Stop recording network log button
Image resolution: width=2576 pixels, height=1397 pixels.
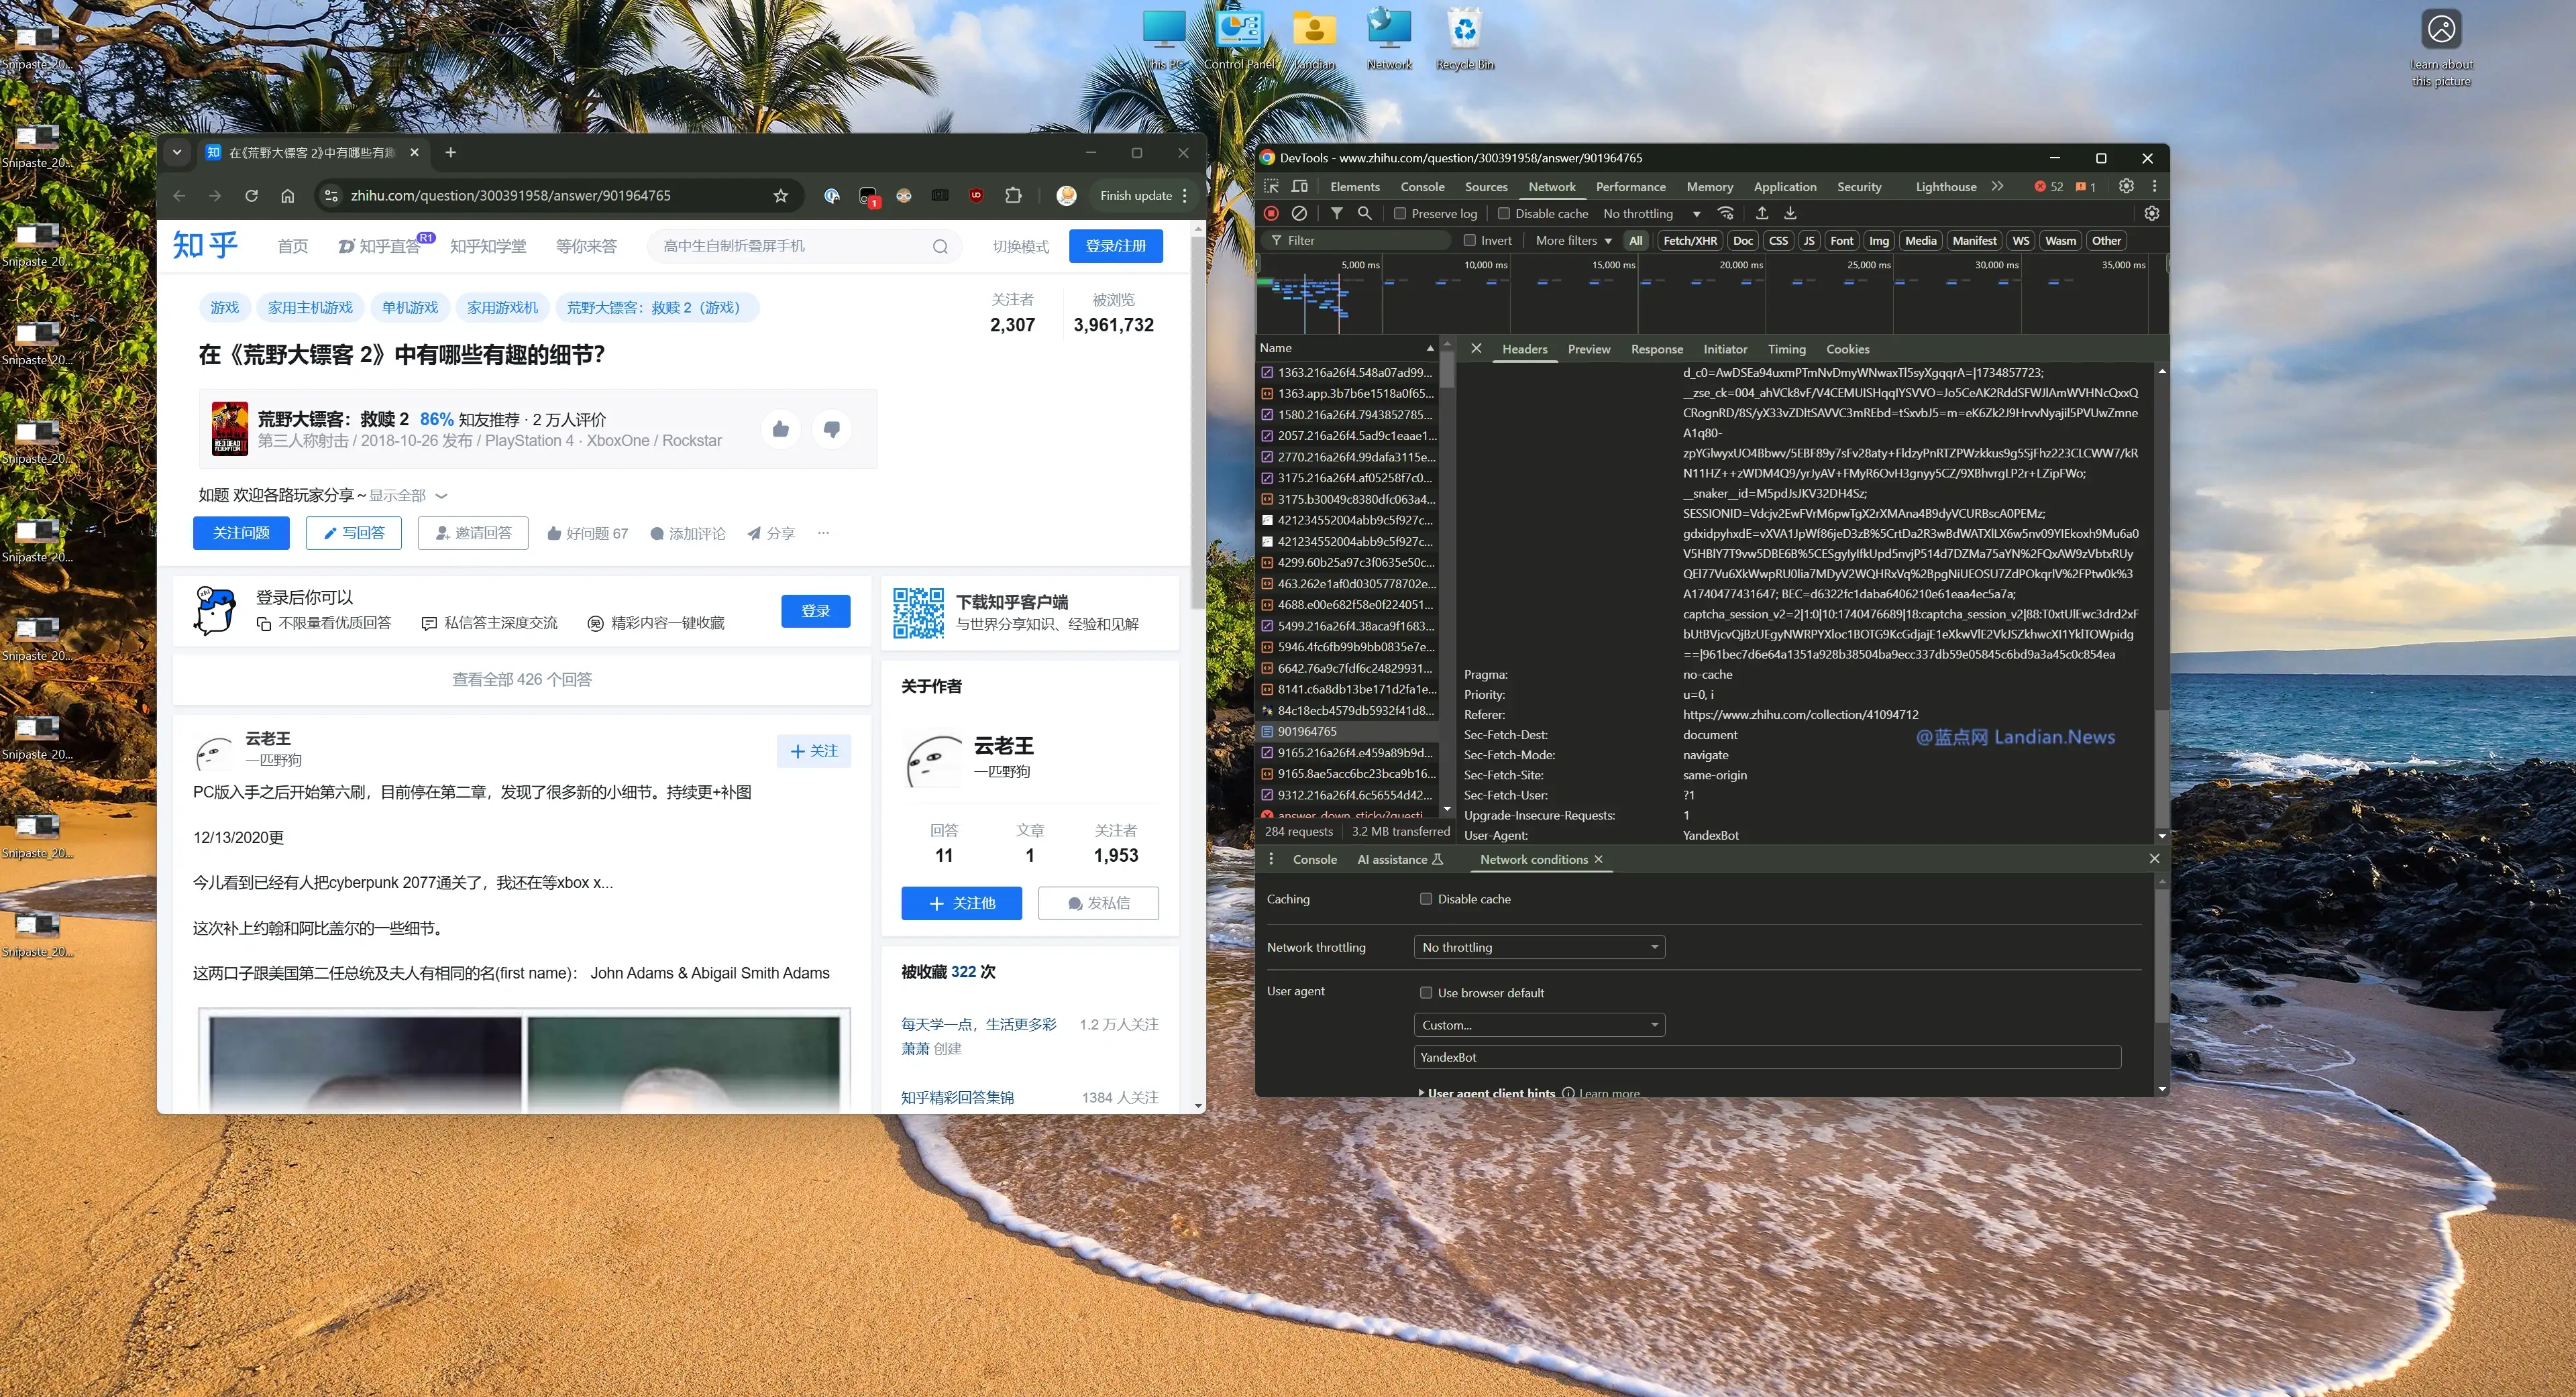pyautogui.click(x=1271, y=213)
